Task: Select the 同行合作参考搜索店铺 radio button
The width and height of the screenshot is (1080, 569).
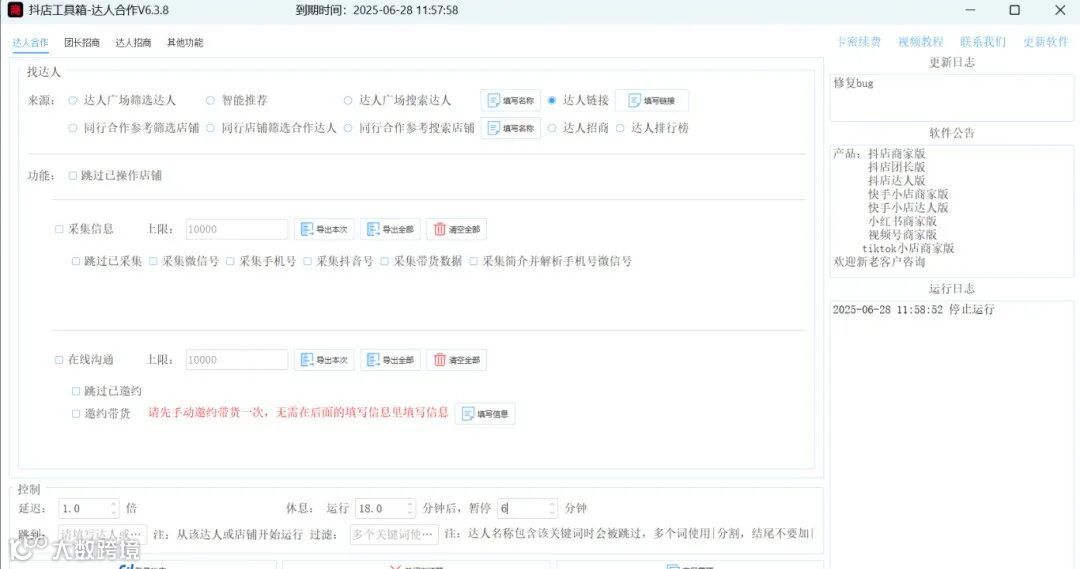Action: (348, 128)
